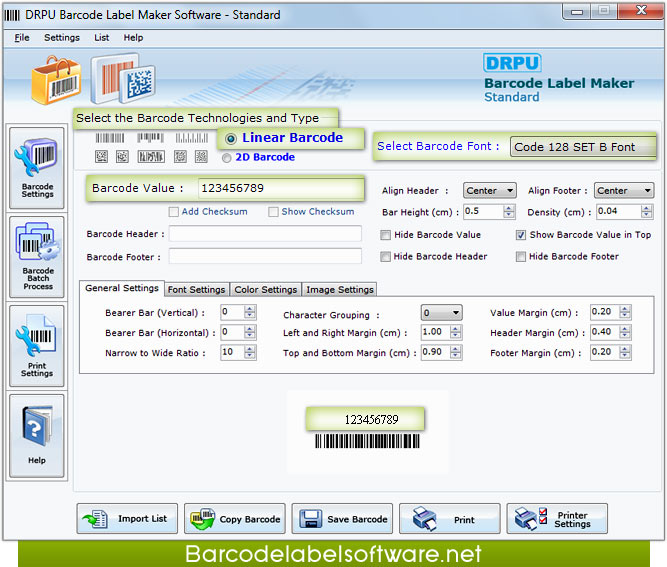
Task: Increase Top and Bottom Margin value
Action: (456, 349)
